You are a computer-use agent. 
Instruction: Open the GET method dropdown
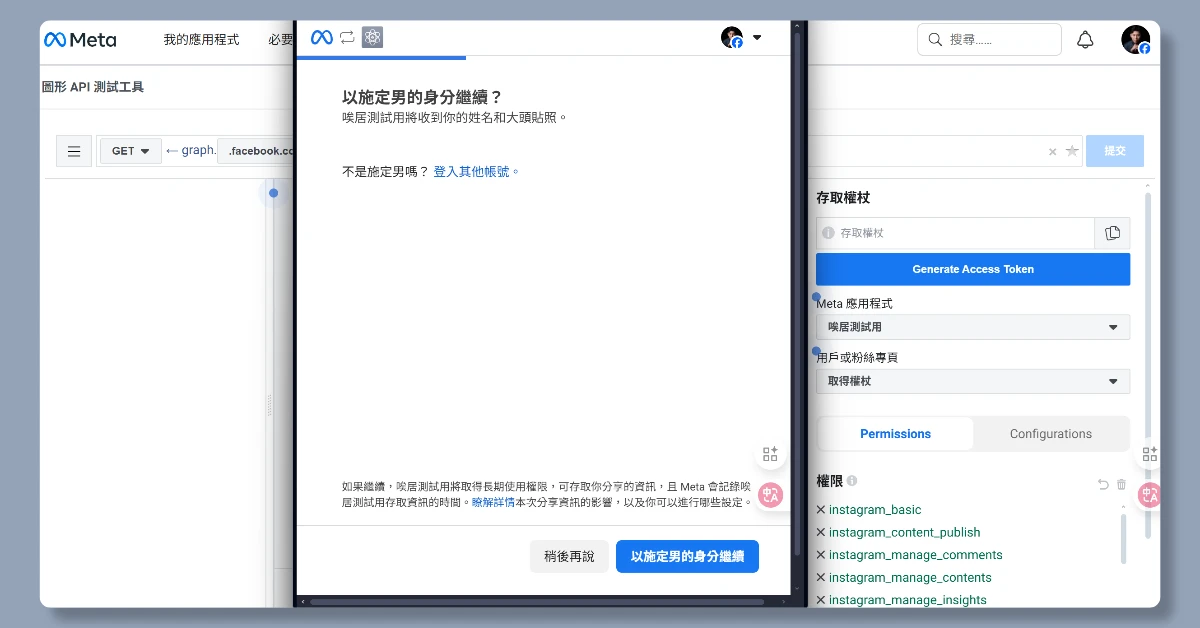131,151
